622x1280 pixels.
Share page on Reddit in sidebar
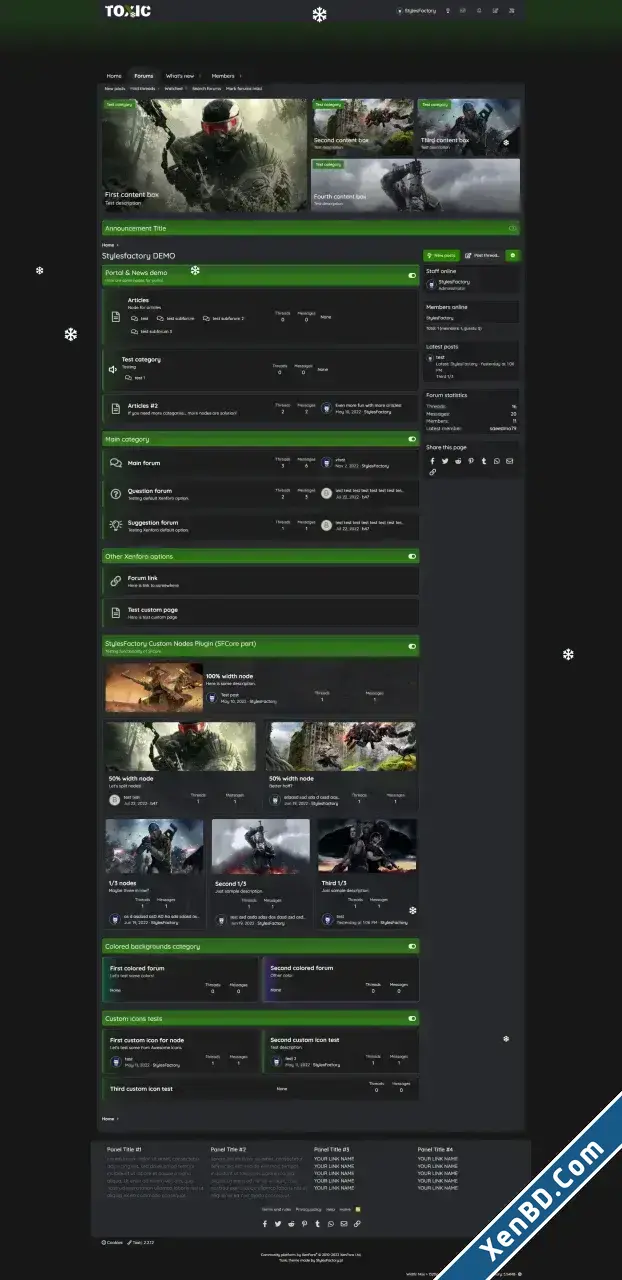click(x=458, y=461)
